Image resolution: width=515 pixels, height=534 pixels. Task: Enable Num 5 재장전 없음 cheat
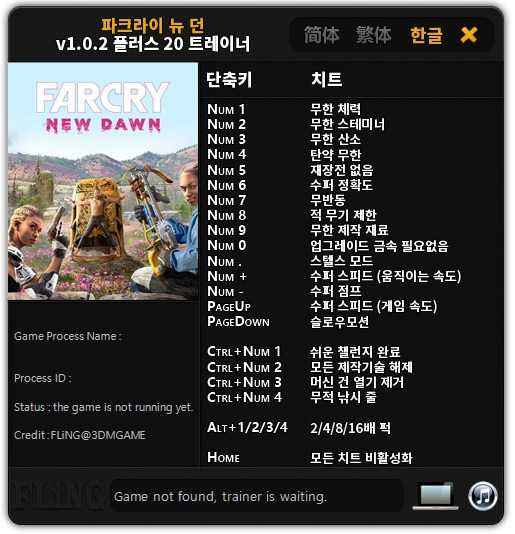pos(344,171)
